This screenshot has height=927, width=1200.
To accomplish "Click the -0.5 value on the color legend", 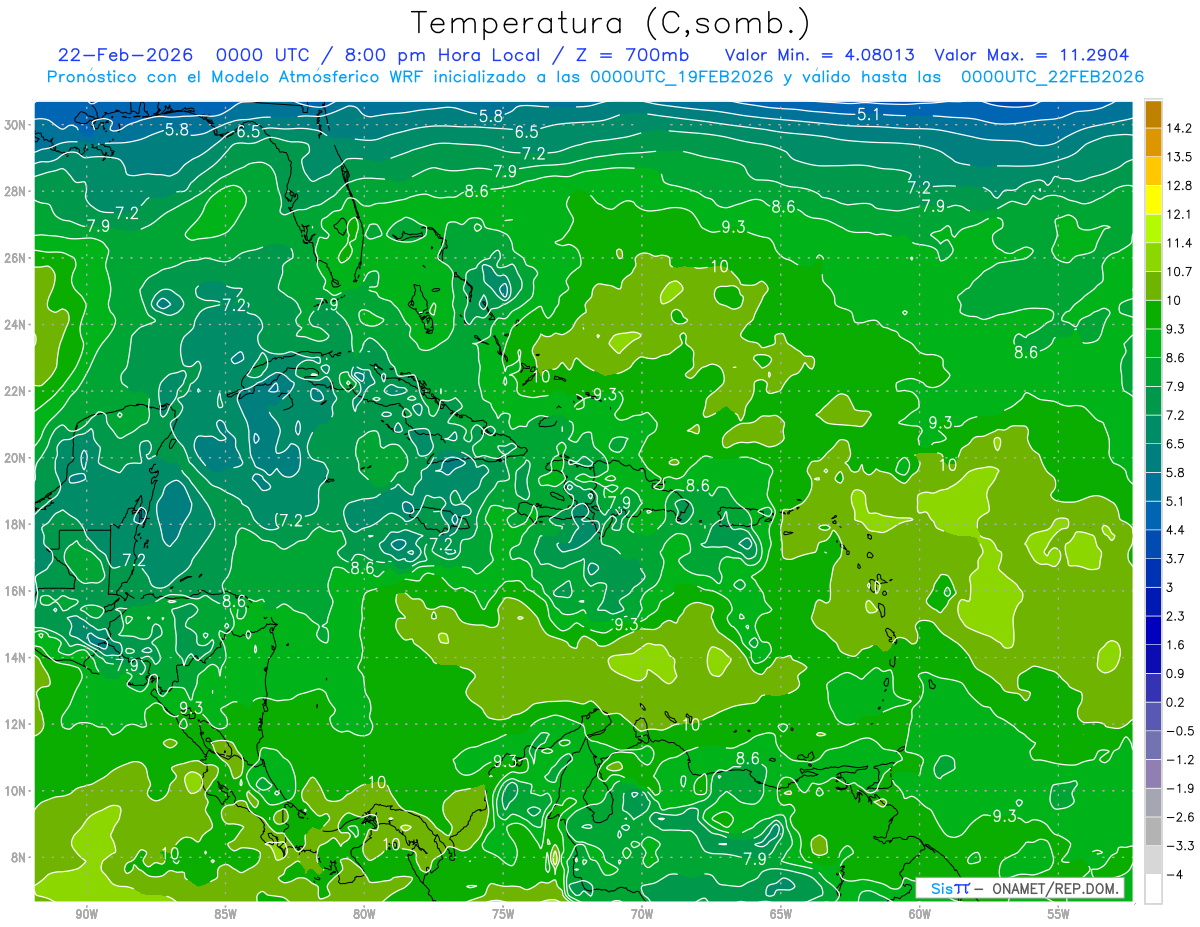I will (x=1180, y=731).
